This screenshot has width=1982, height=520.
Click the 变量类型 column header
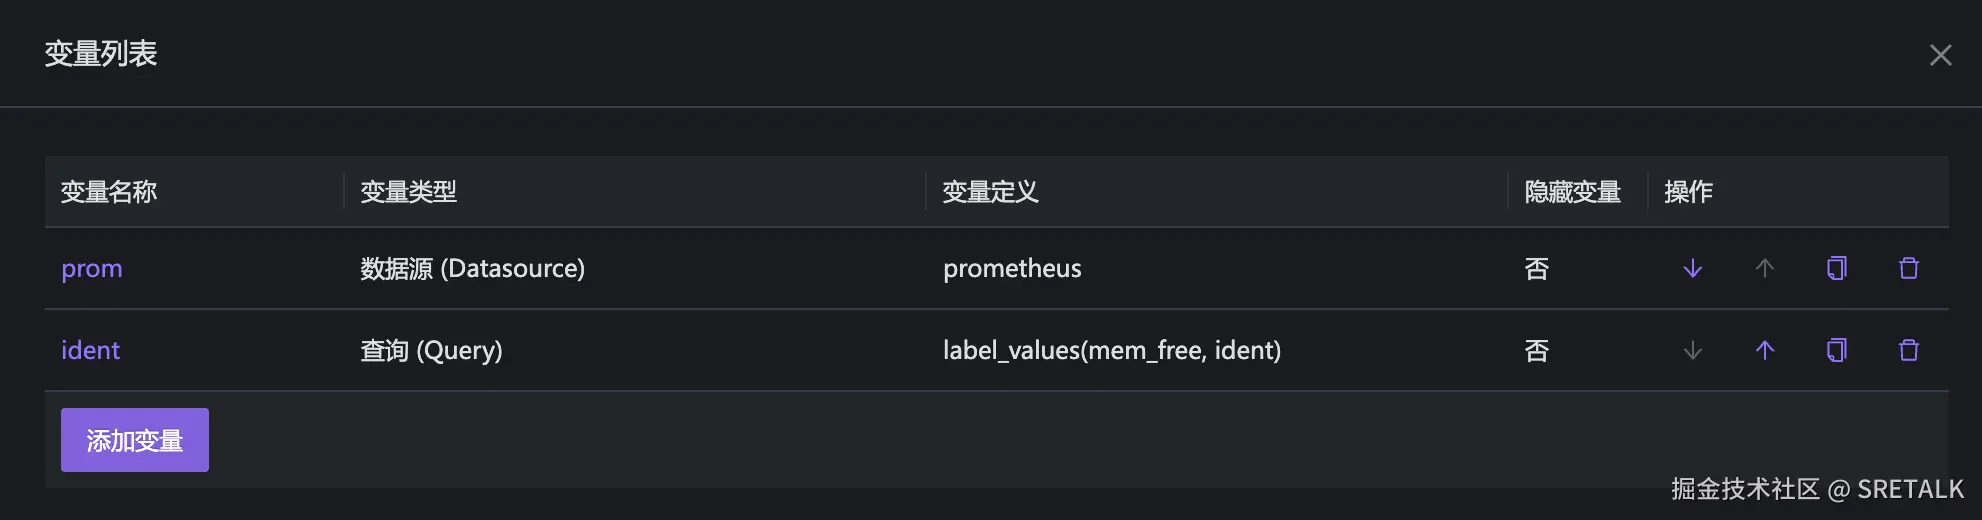(x=408, y=192)
